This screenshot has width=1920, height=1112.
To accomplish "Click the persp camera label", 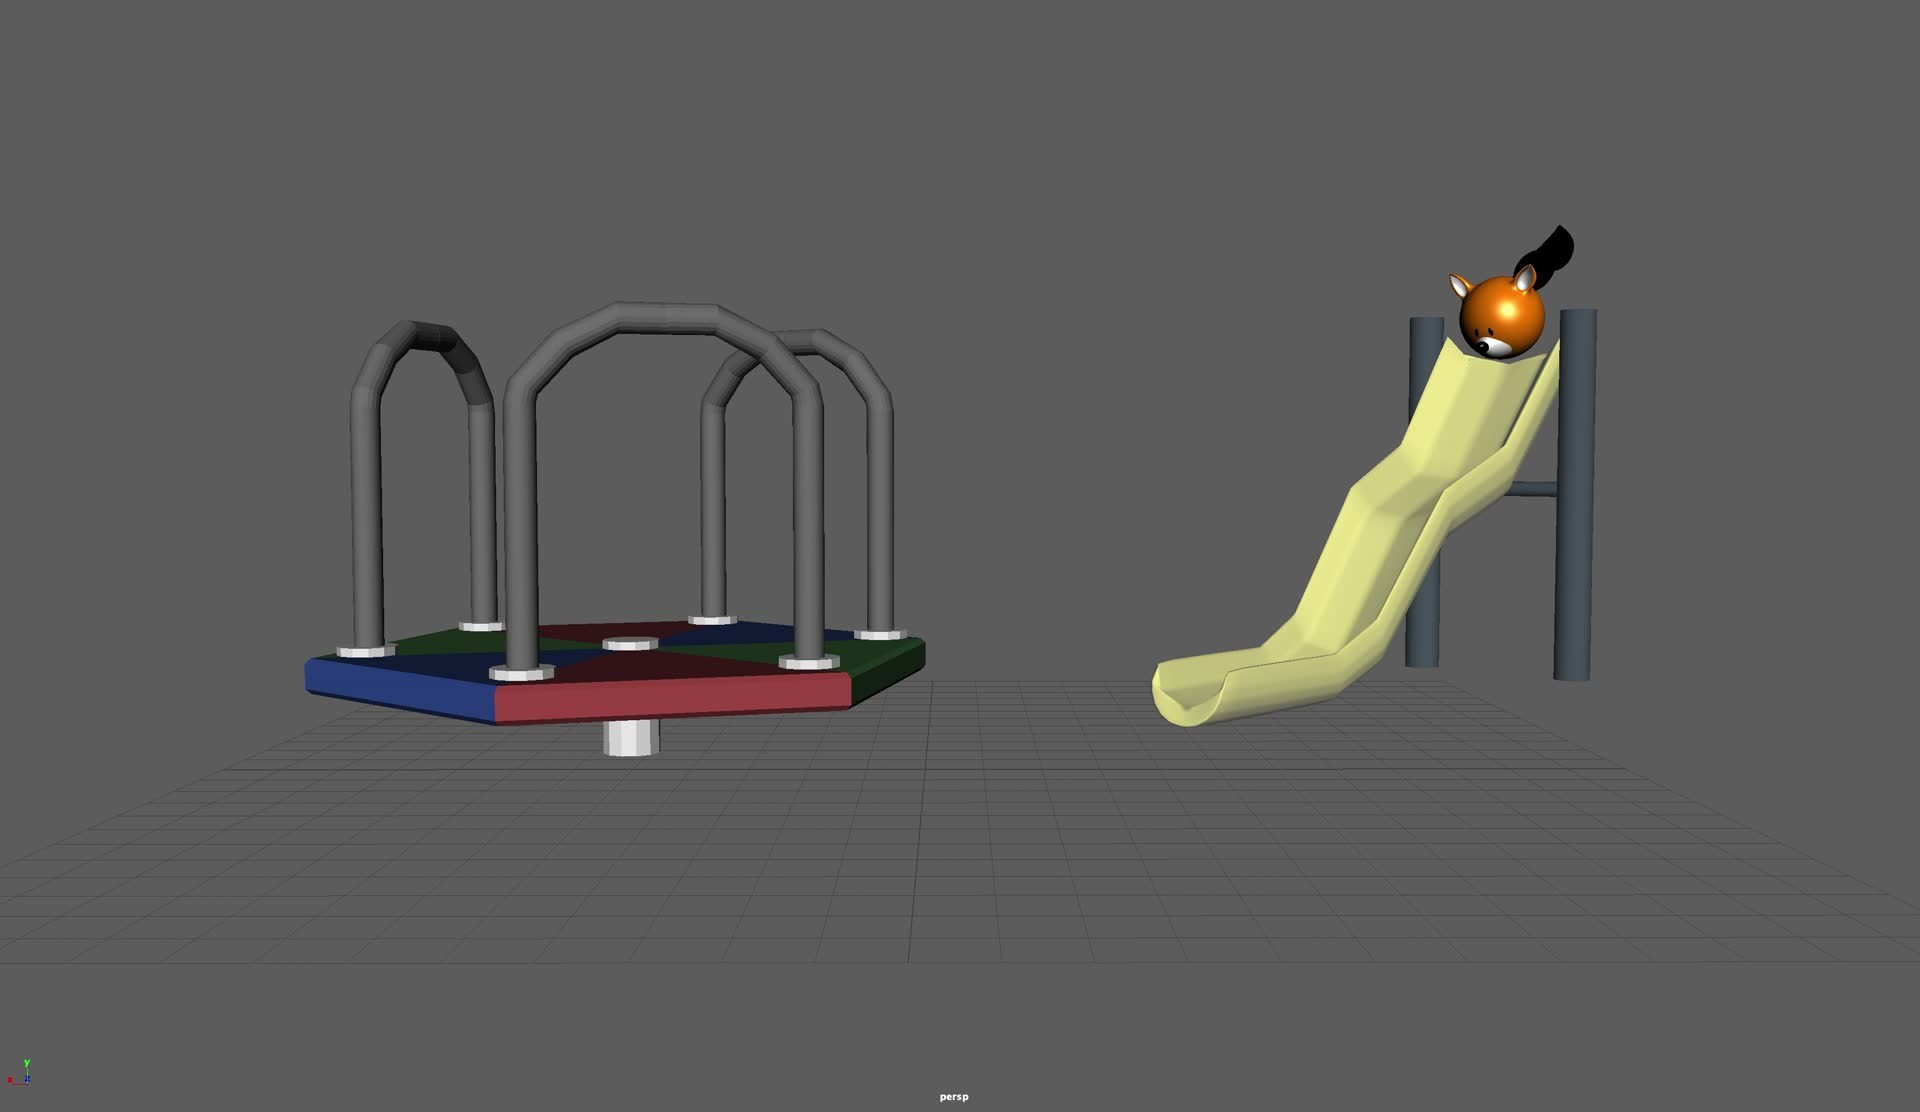I will pos(953,1097).
